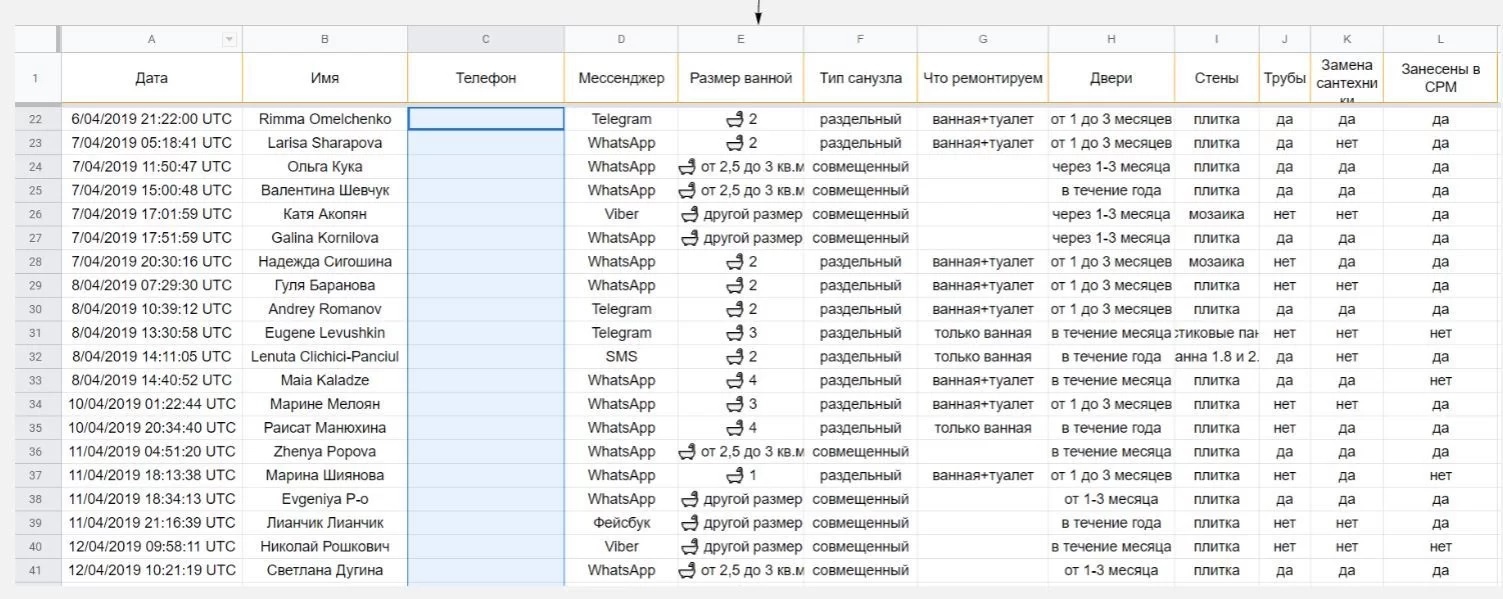The height and width of the screenshot is (599, 1503).
Task: Click the Телефон header cell
Action: [486, 78]
